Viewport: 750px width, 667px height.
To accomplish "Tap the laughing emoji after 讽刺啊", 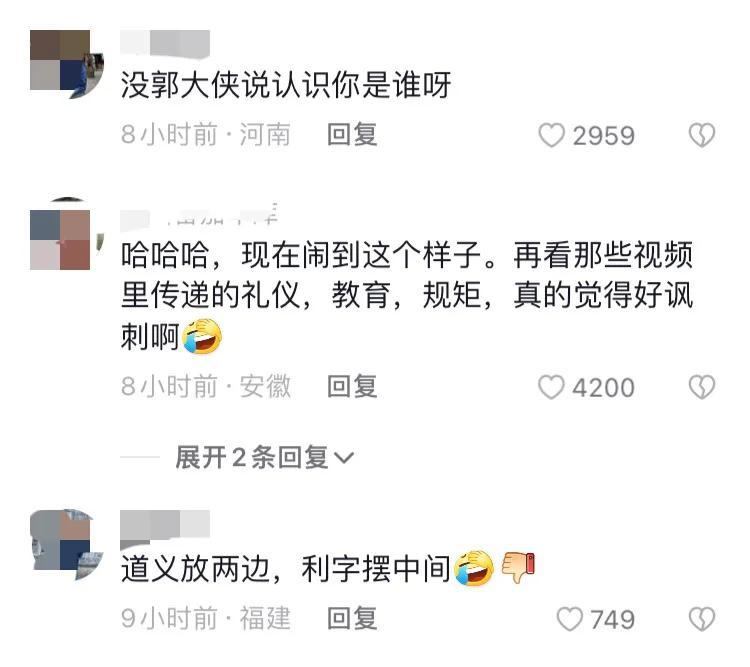I will (202, 336).
